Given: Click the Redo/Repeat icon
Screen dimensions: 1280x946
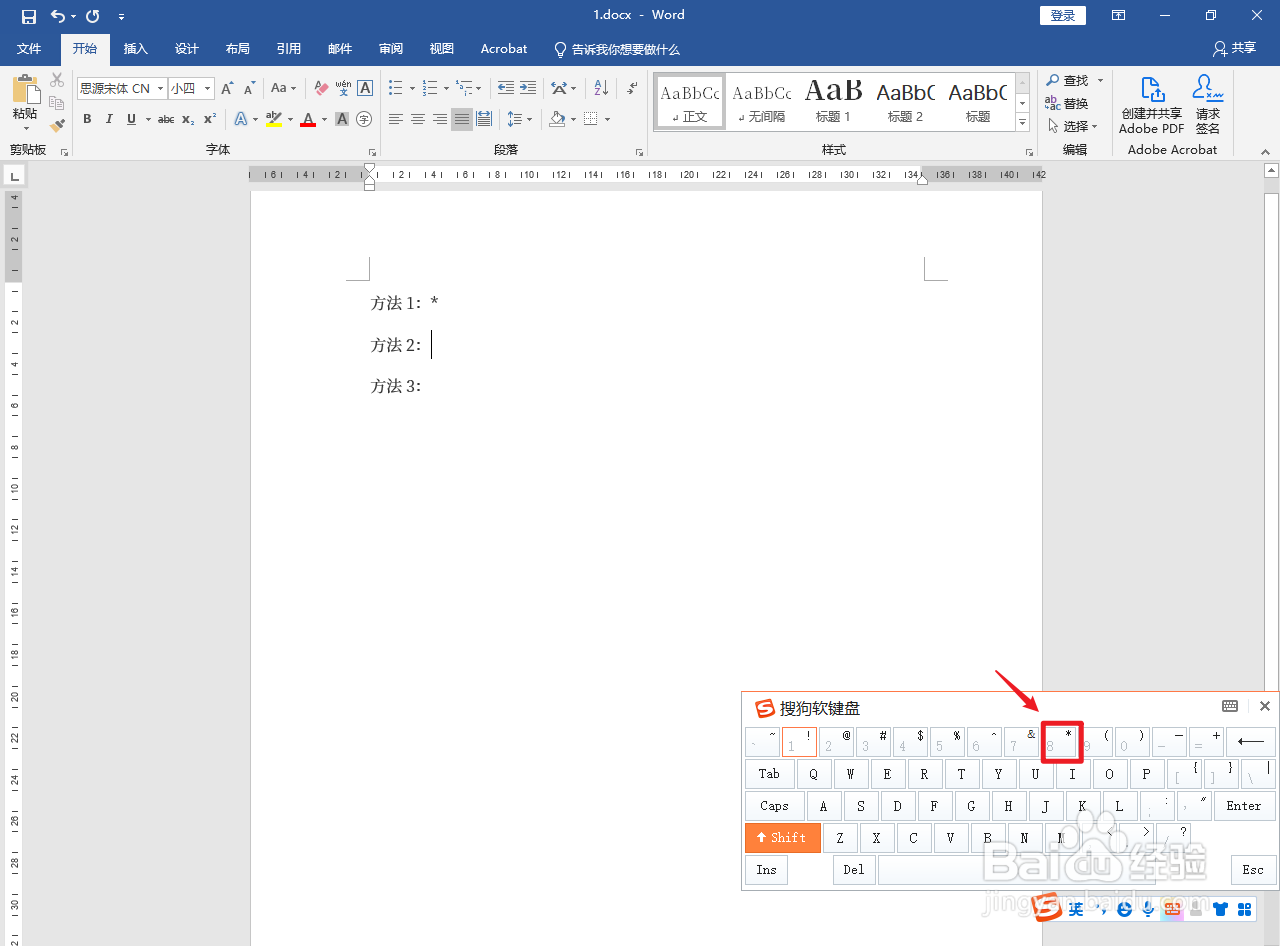Looking at the screenshot, I should coord(92,16).
